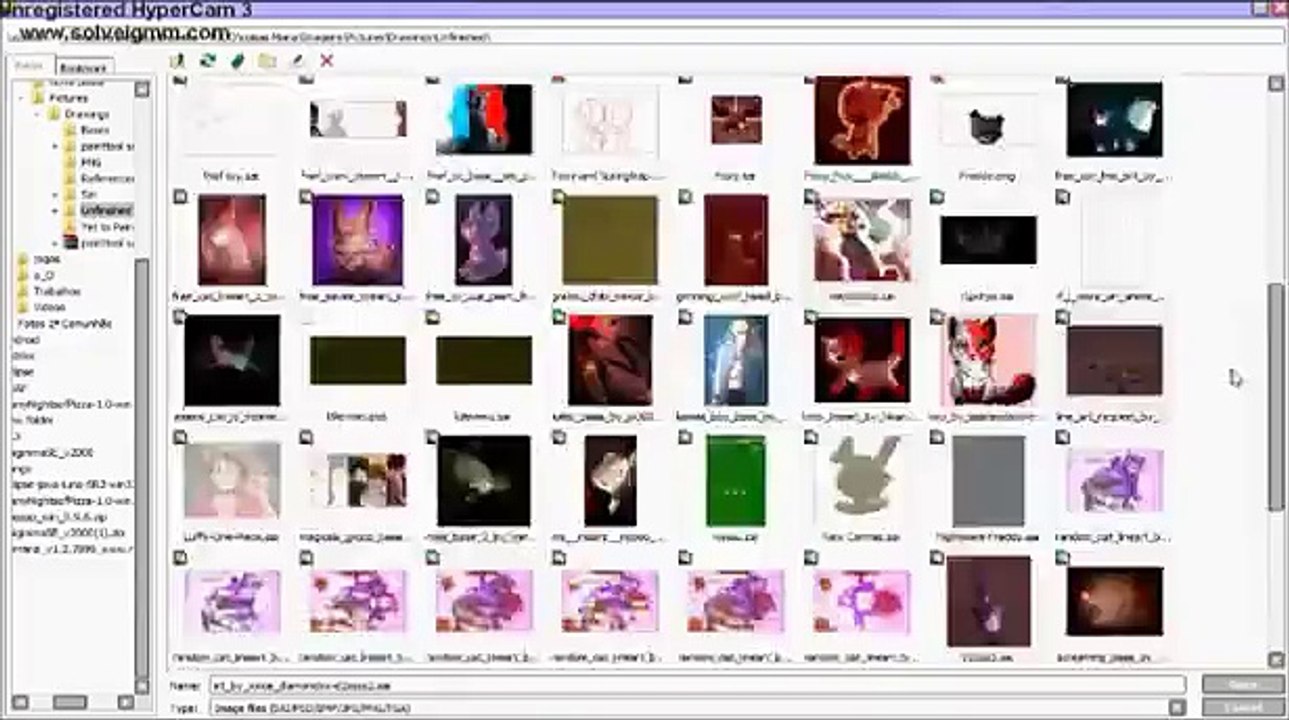
Task: Select the Fotos 2ª Comunhão tree entry
Action: click(x=64, y=324)
